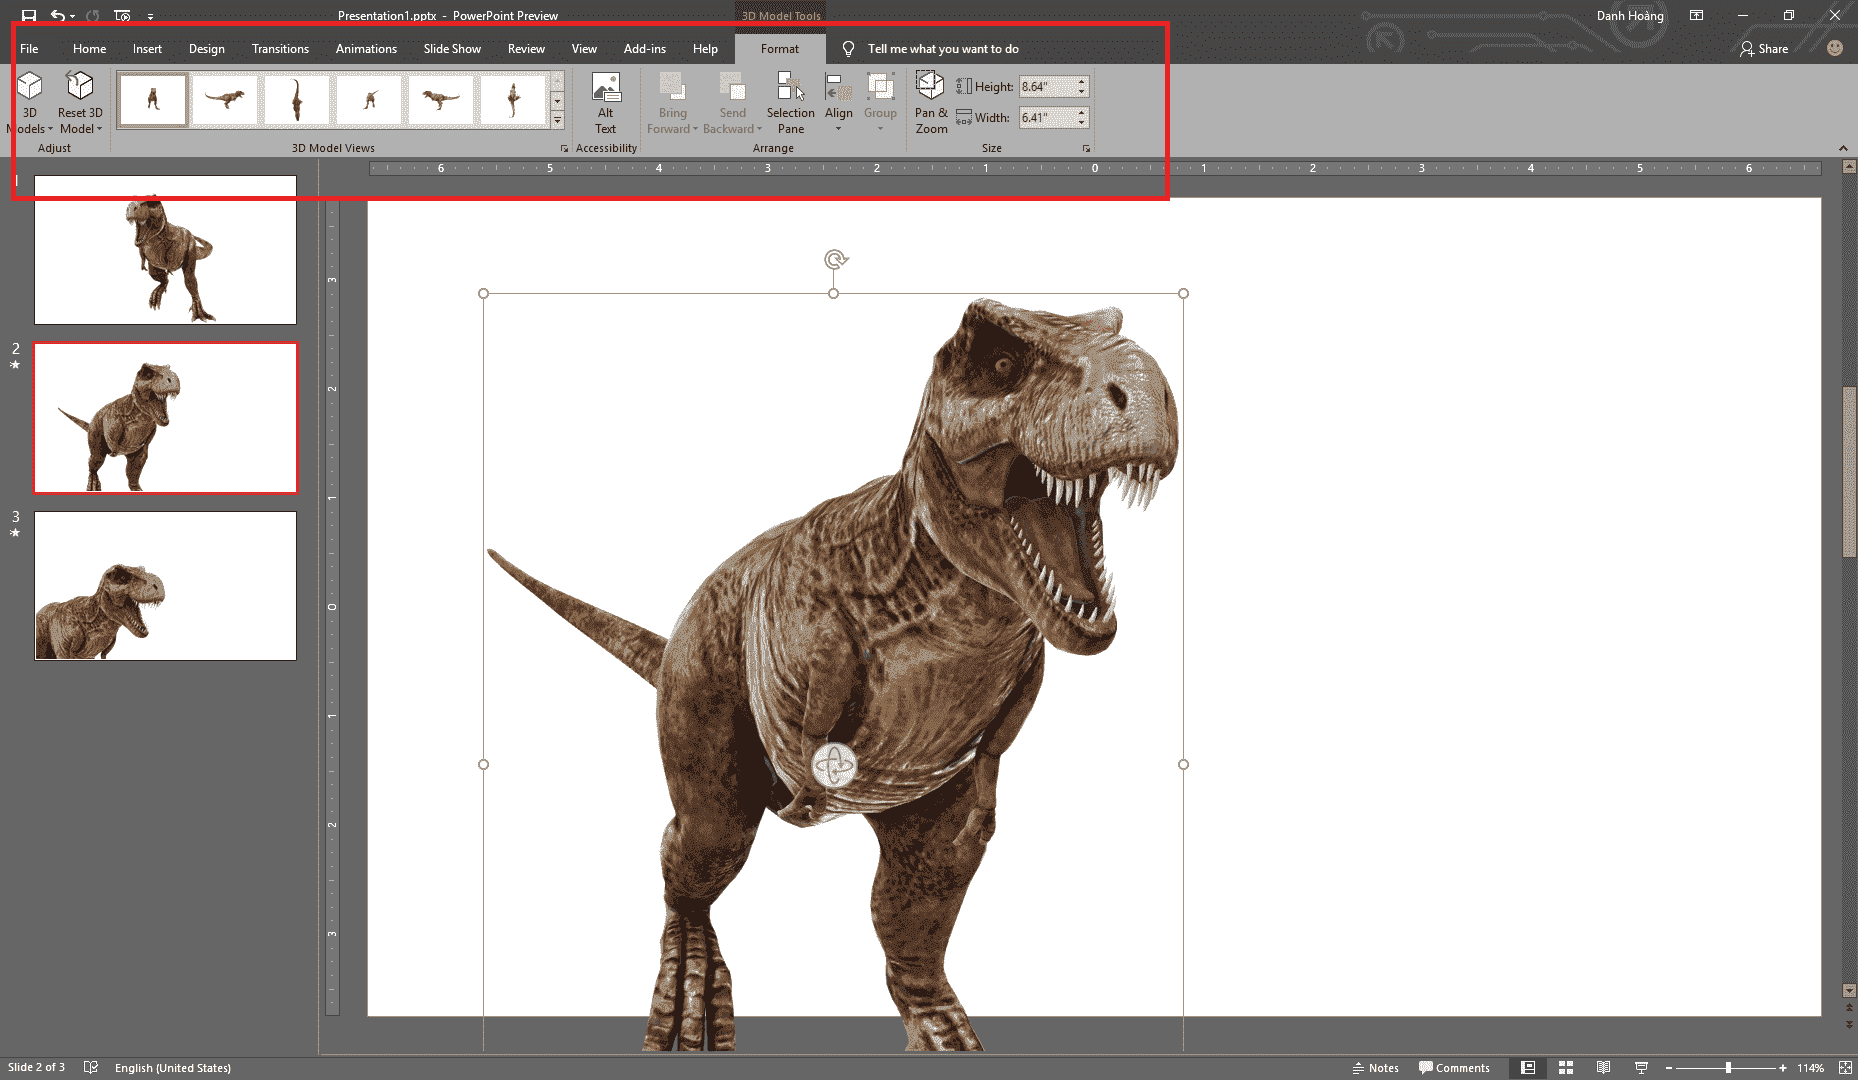This screenshot has height=1080, width=1858.
Task: Start Slide Show from status bar
Action: [x=1641, y=1068]
